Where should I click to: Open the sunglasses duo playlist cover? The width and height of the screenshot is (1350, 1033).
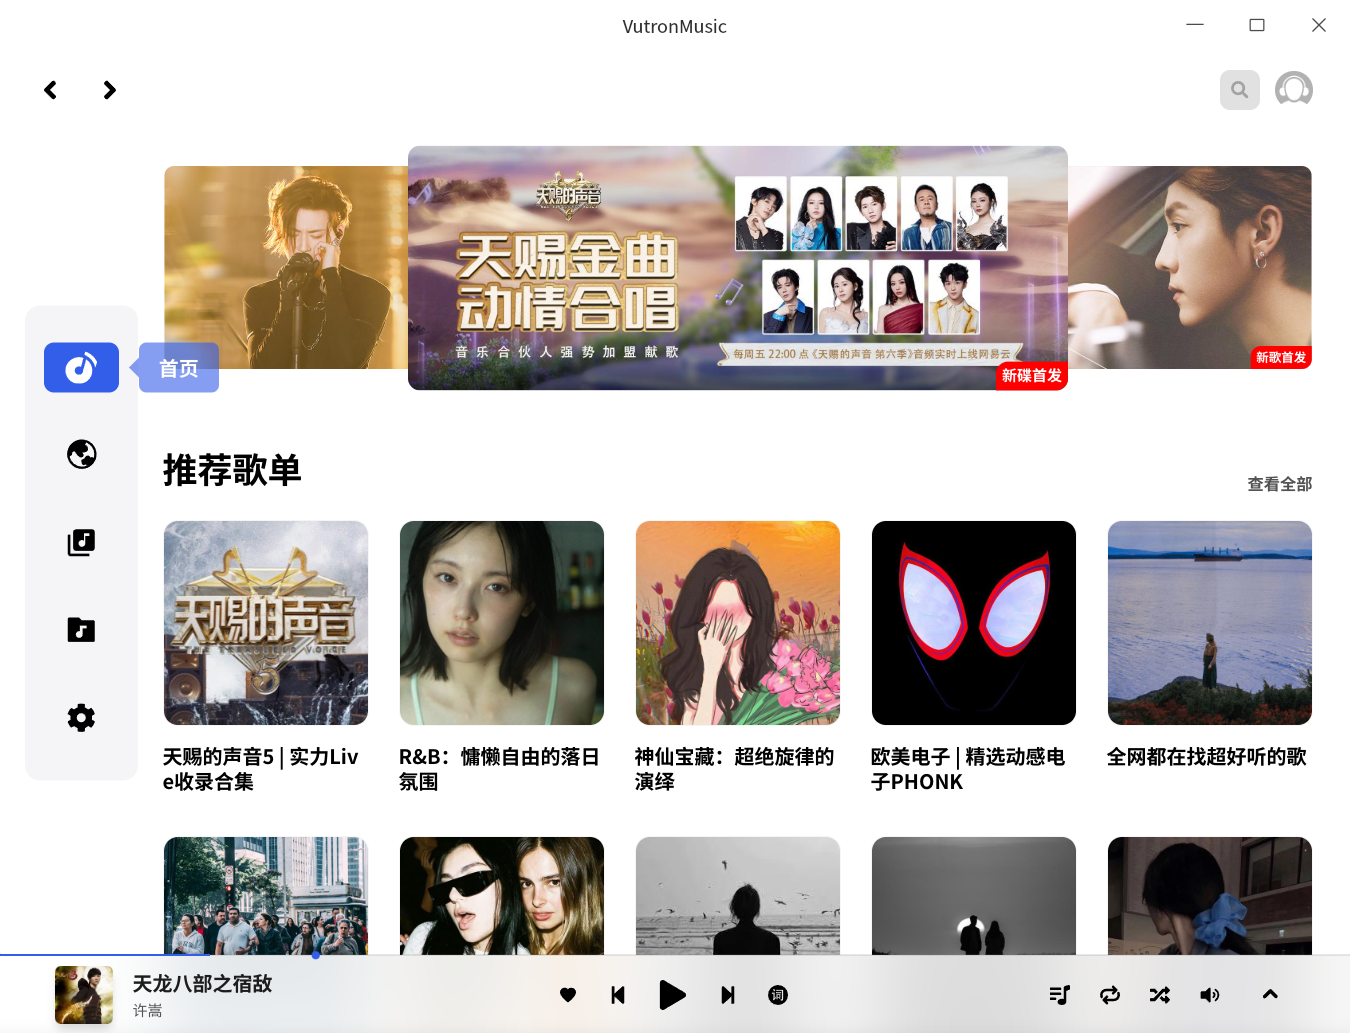(502, 896)
